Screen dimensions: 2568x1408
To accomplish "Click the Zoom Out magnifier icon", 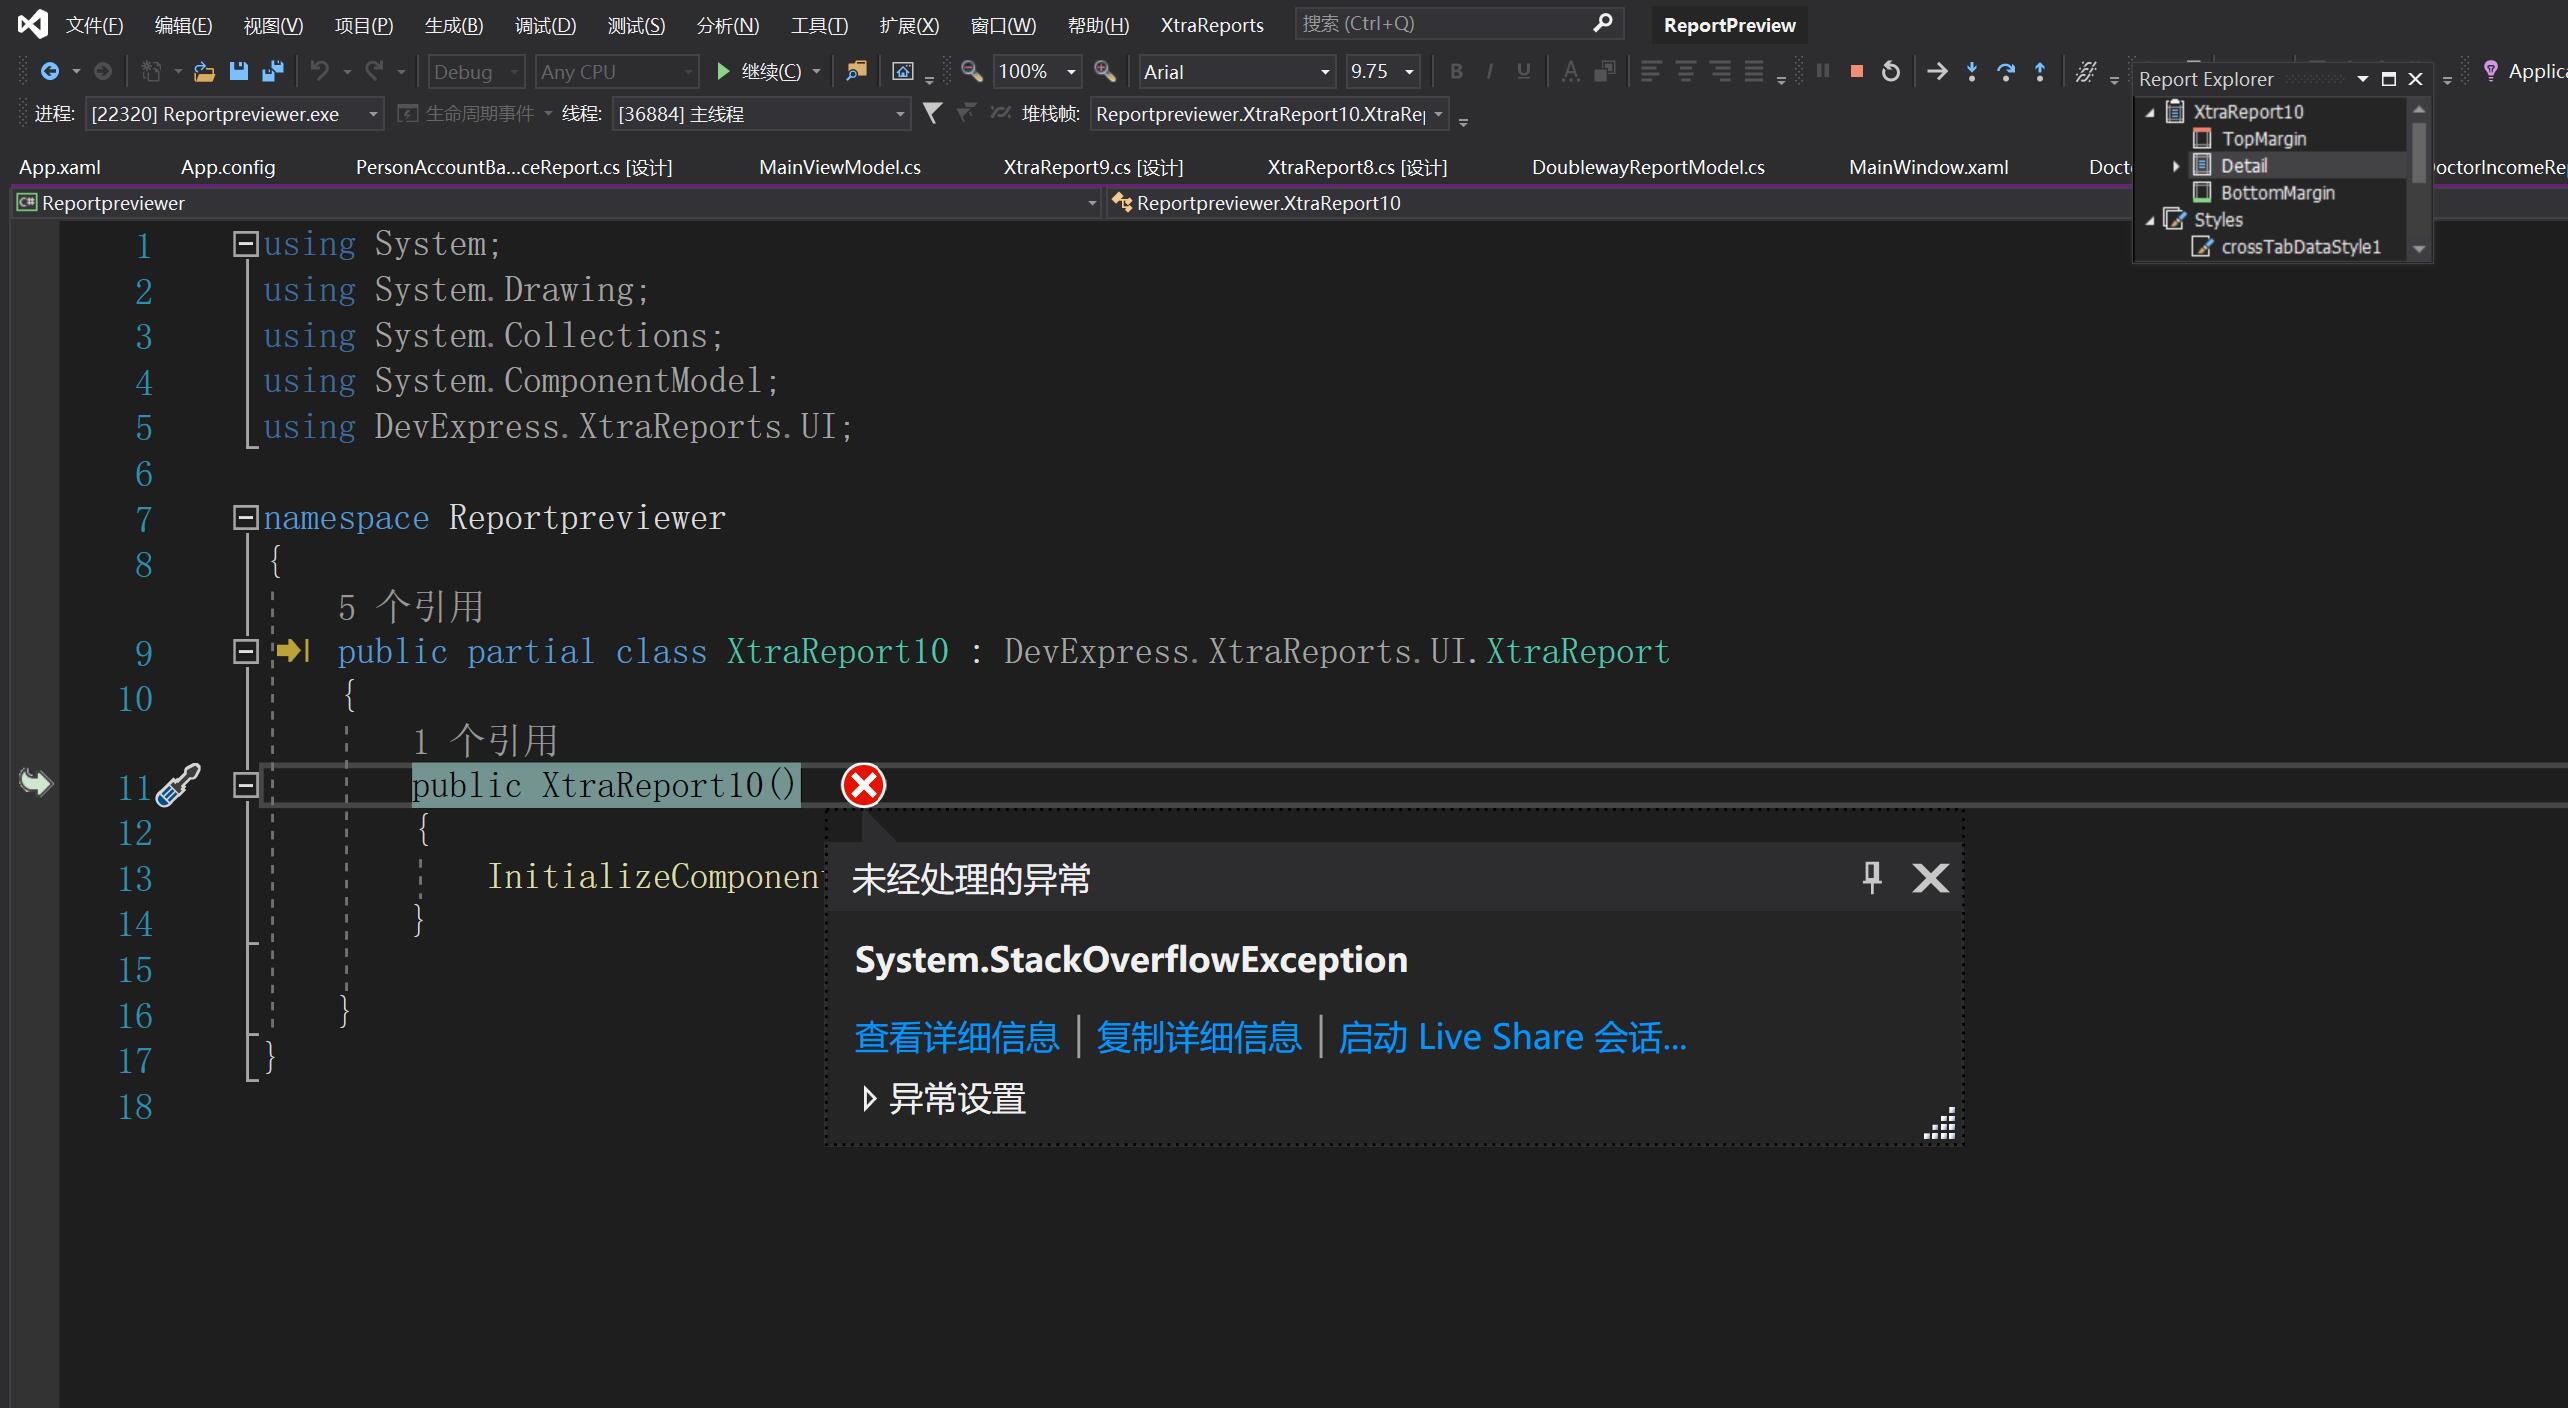I will pyautogui.click(x=970, y=71).
